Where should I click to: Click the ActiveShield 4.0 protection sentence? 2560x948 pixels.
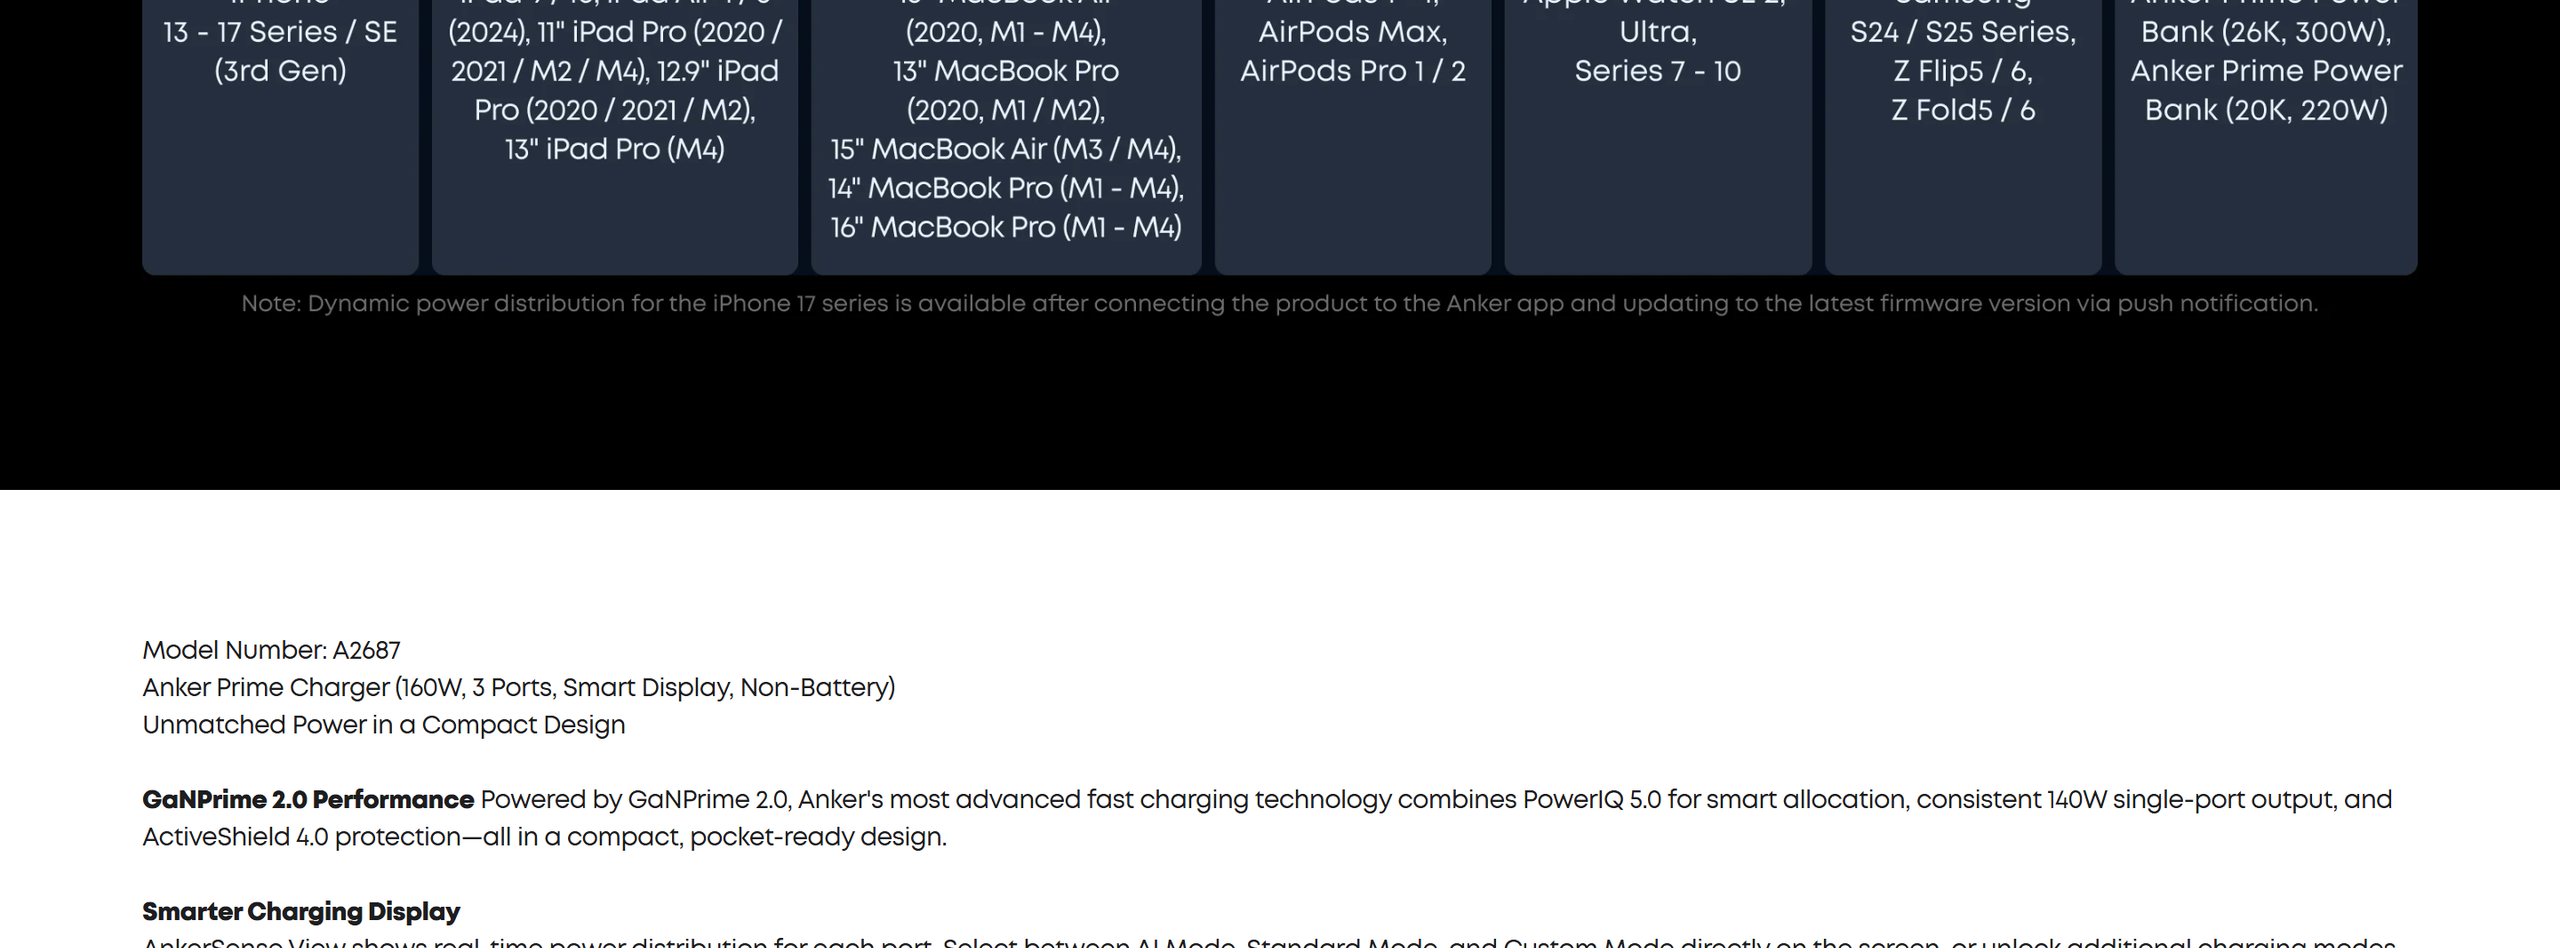click(543, 838)
